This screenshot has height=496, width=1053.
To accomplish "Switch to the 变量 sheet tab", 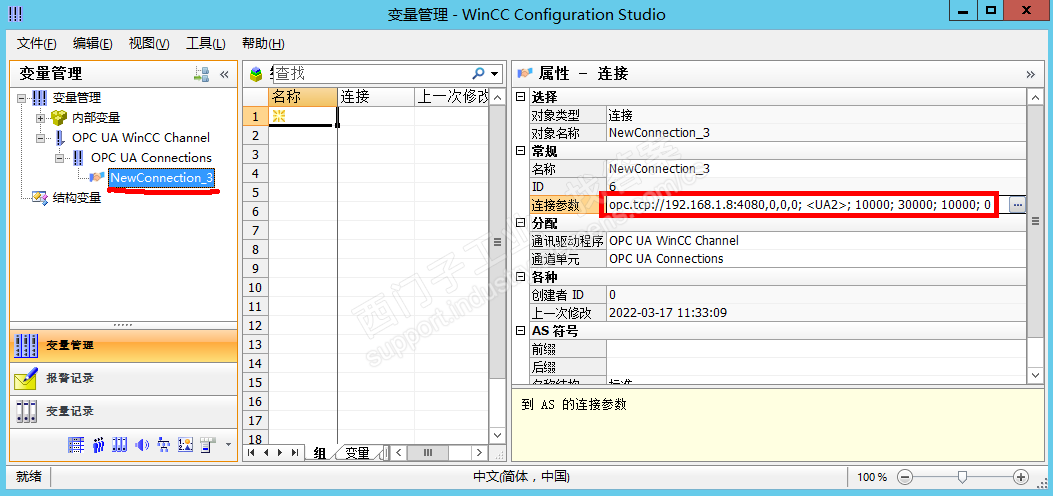I will pos(357,453).
